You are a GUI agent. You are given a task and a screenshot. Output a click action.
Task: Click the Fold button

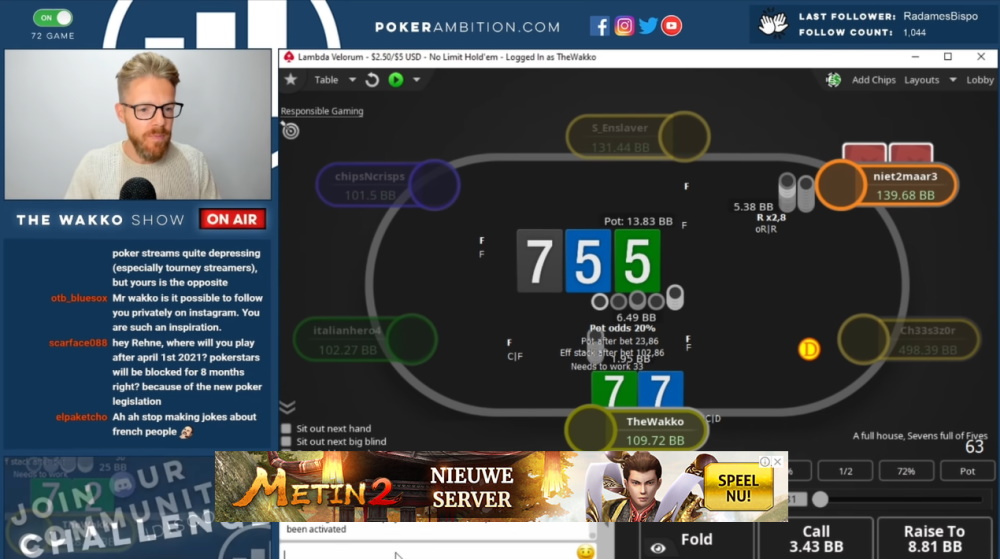(x=697, y=539)
